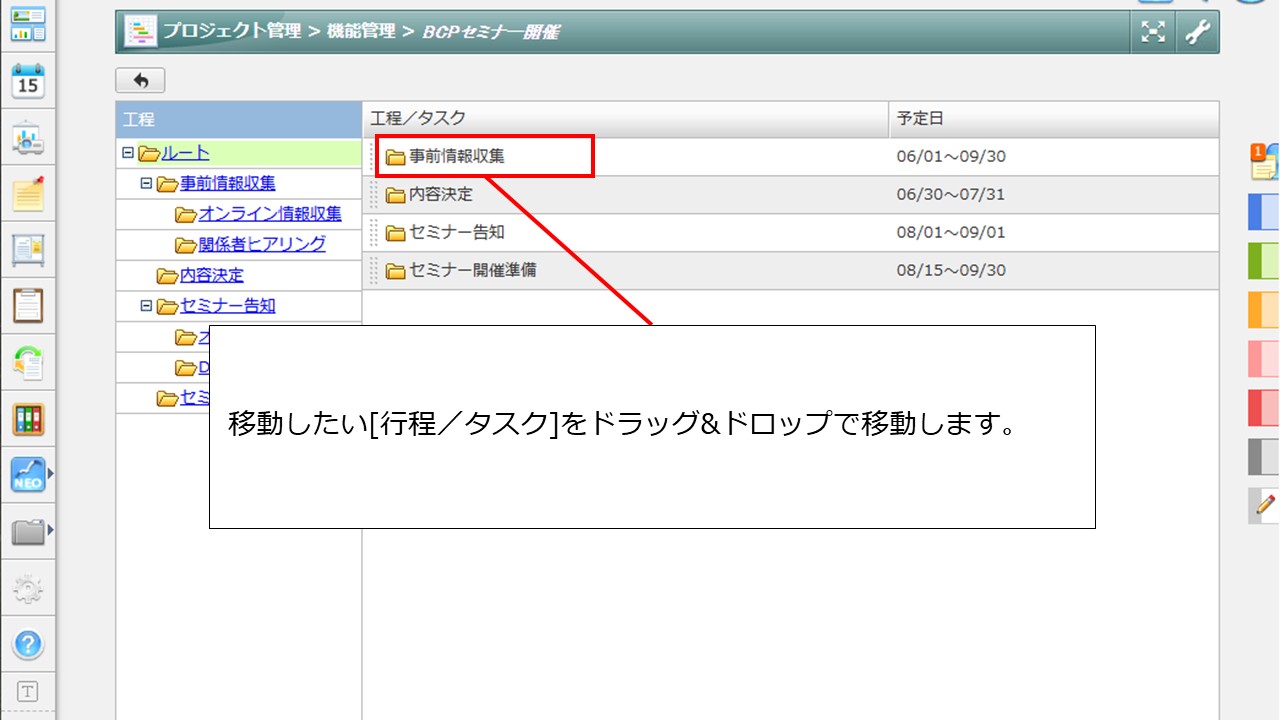This screenshot has height=720, width=1280.
Task: Click the fullscreen expand icon in header
Action: tap(1153, 32)
